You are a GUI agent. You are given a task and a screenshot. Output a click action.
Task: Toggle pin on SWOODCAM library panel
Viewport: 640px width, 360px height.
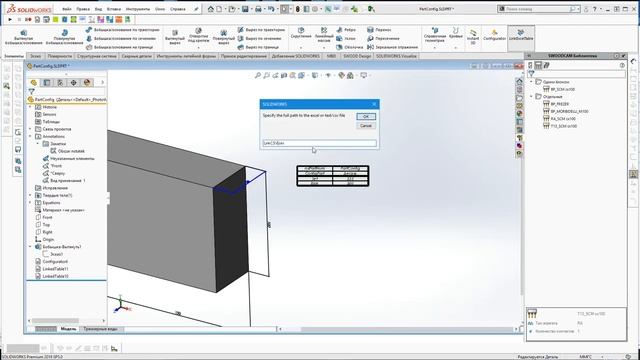[x=623, y=56]
